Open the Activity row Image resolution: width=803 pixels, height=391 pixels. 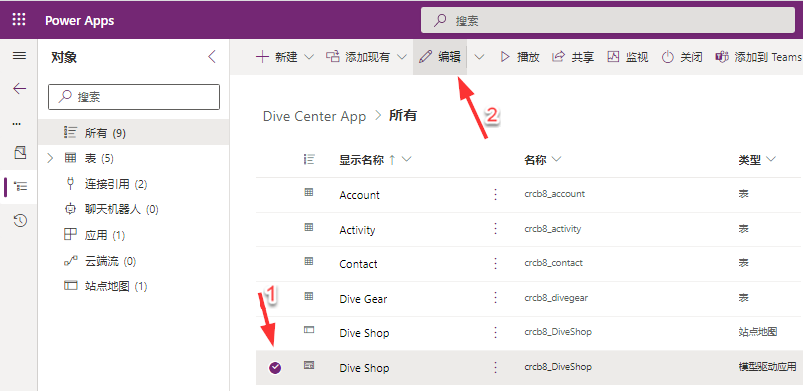[x=357, y=230]
